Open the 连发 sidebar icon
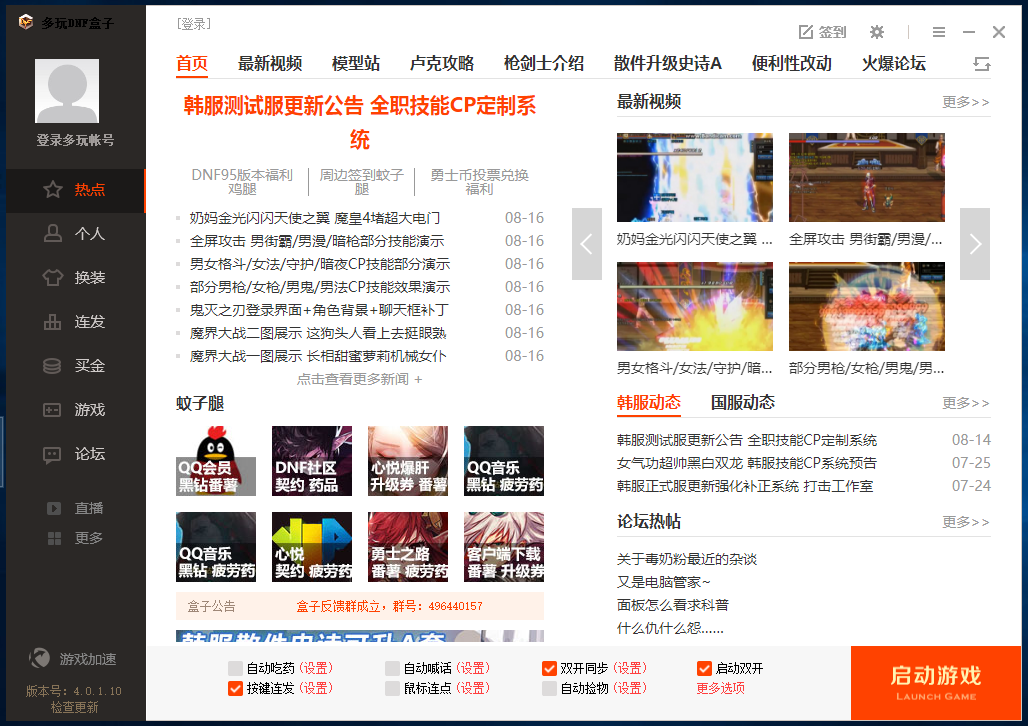1028x726 pixels. coord(52,322)
